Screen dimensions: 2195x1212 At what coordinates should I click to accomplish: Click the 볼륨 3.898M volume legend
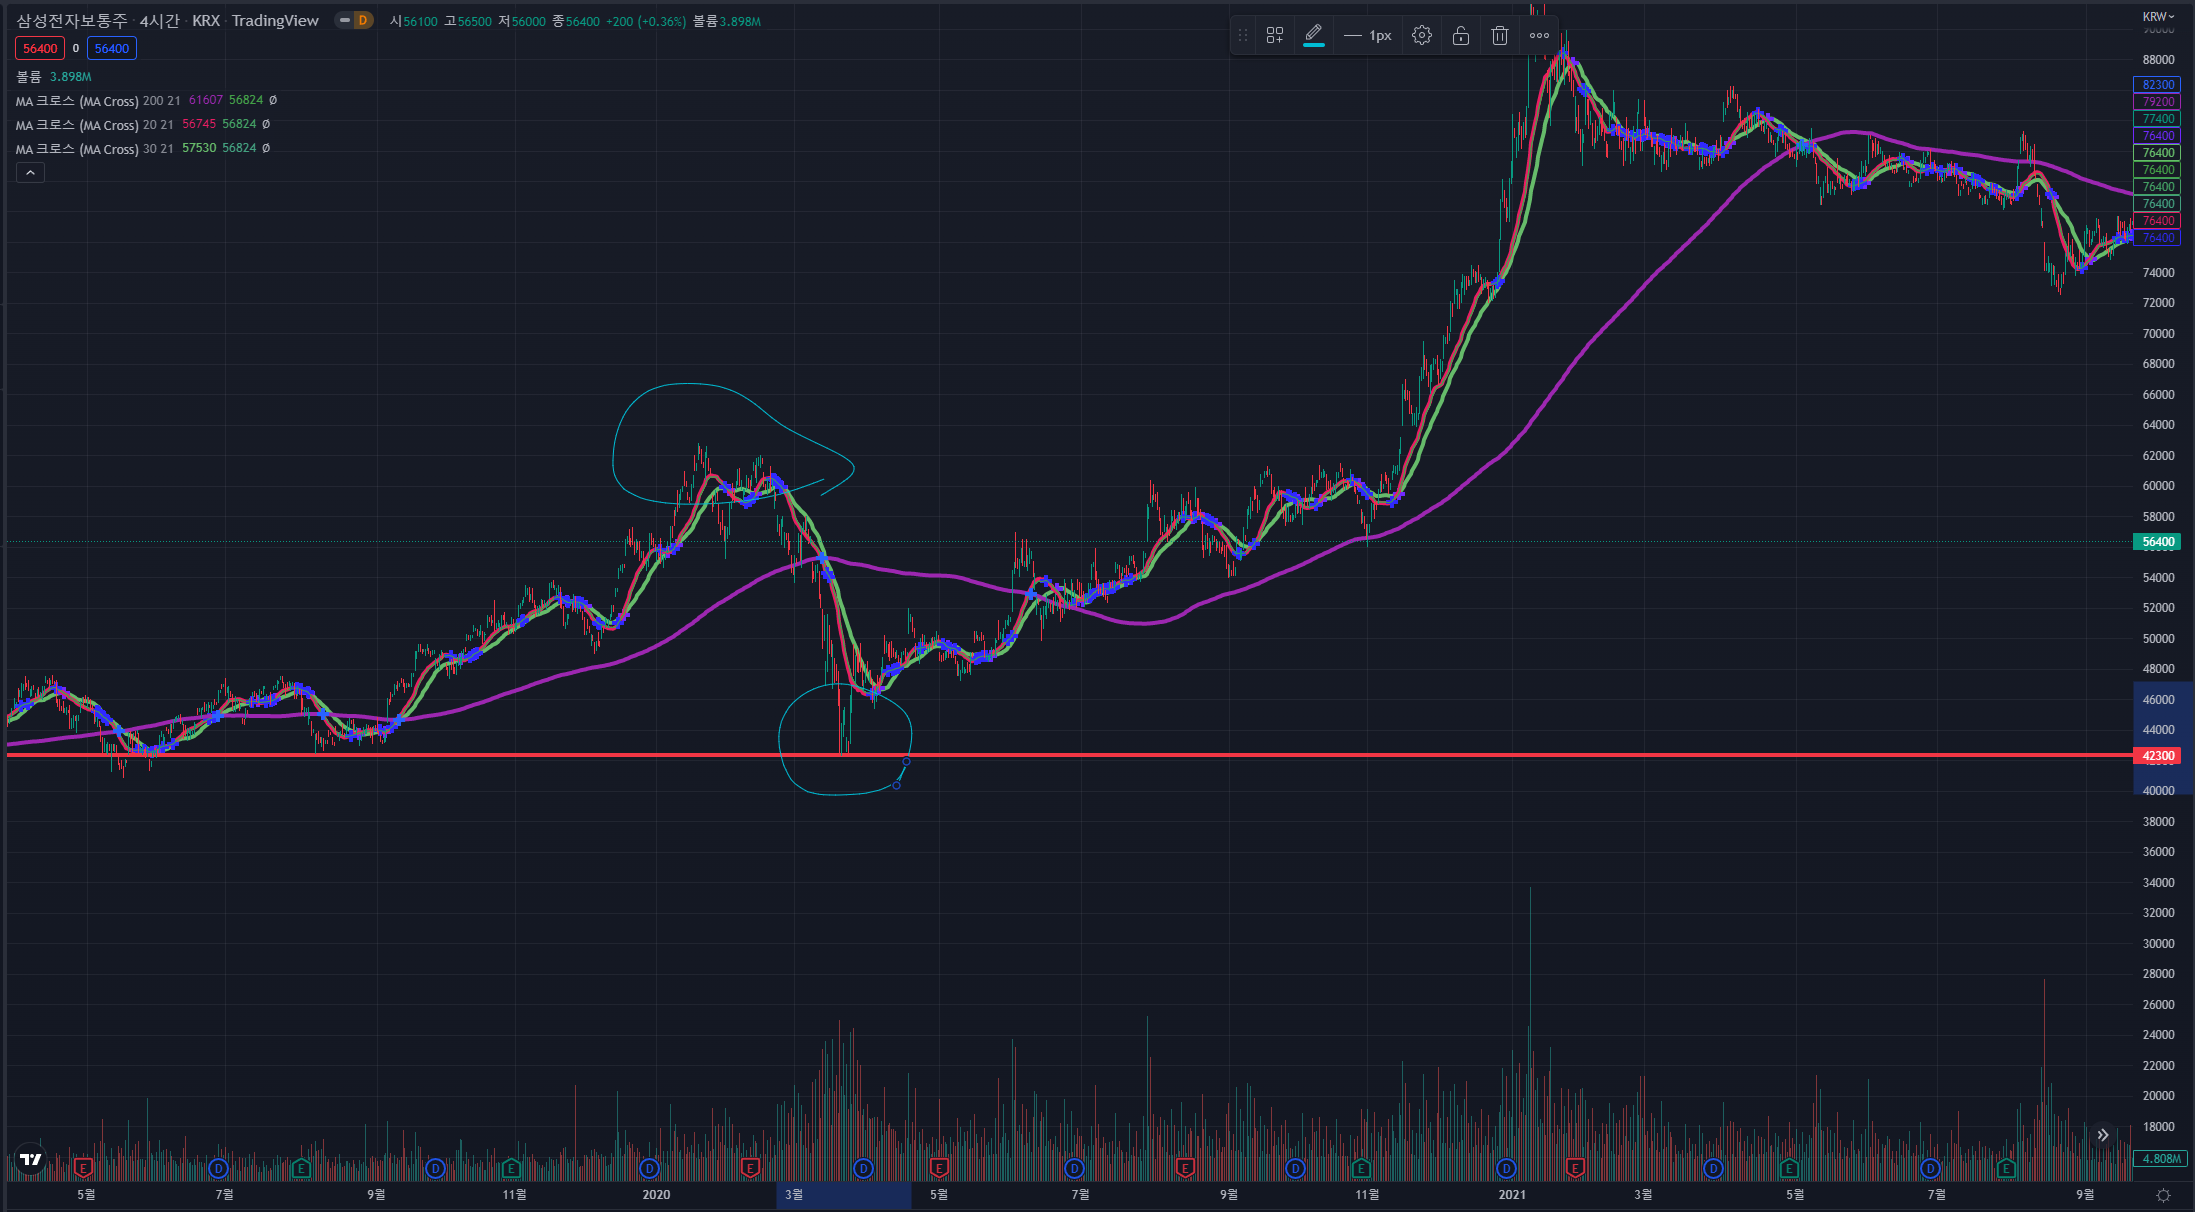(54, 77)
